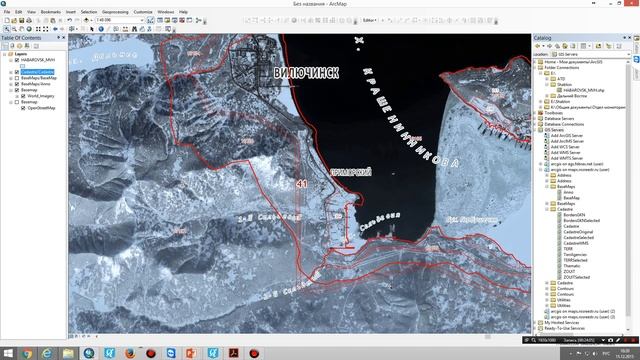
Task: Expand the Toolboxes node in Catalog
Action: [x=535, y=113]
